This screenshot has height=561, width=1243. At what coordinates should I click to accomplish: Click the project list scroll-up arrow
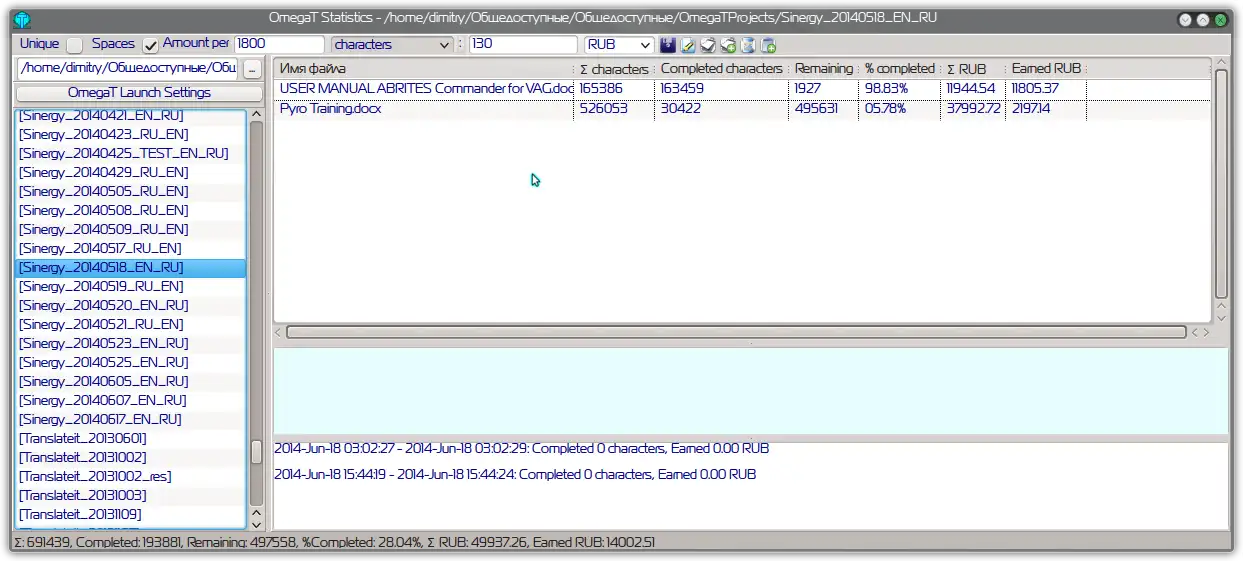(x=256, y=115)
